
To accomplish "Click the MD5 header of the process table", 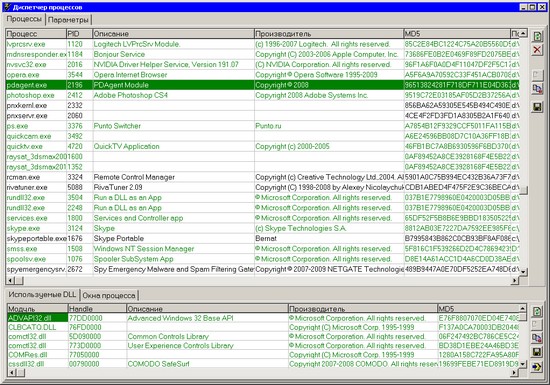I will tap(457, 34).
